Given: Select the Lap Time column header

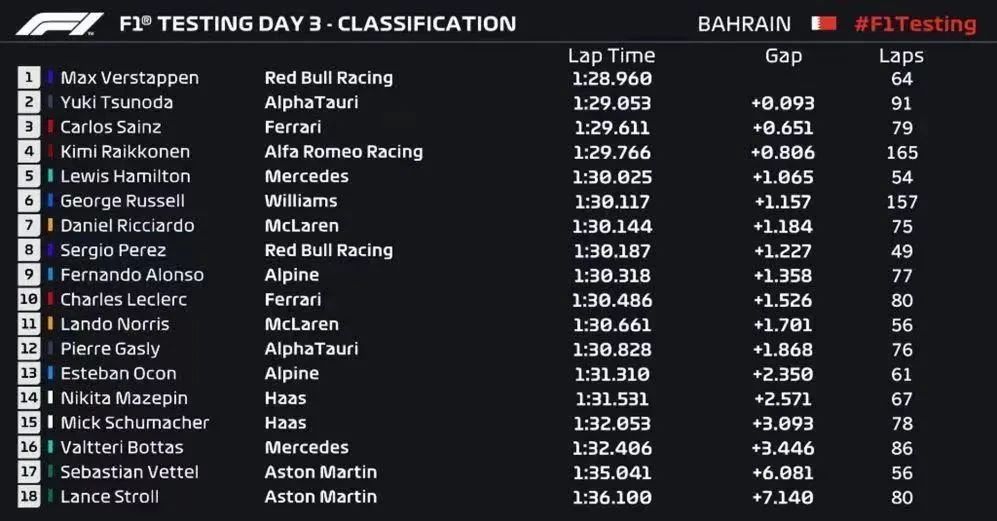Looking at the screenshot, I should click(x=611, y=56).
